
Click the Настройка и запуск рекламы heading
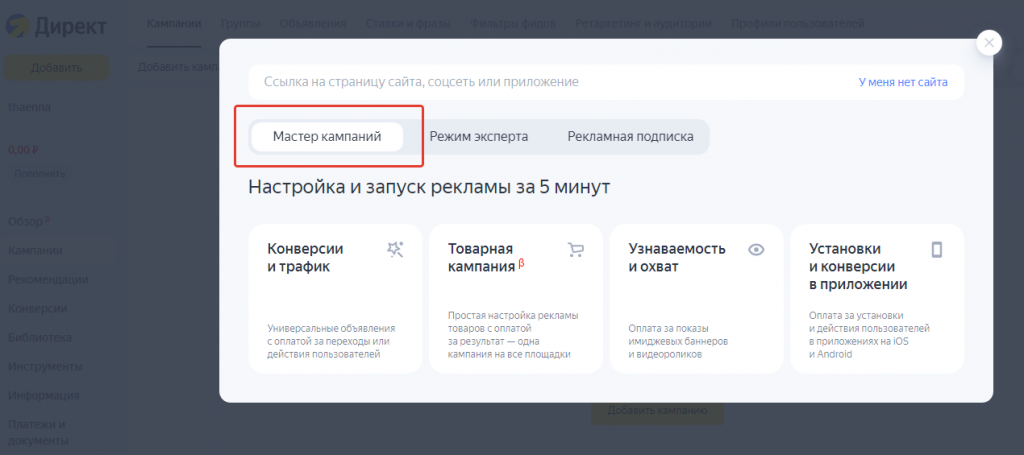(x=429, y=187)
